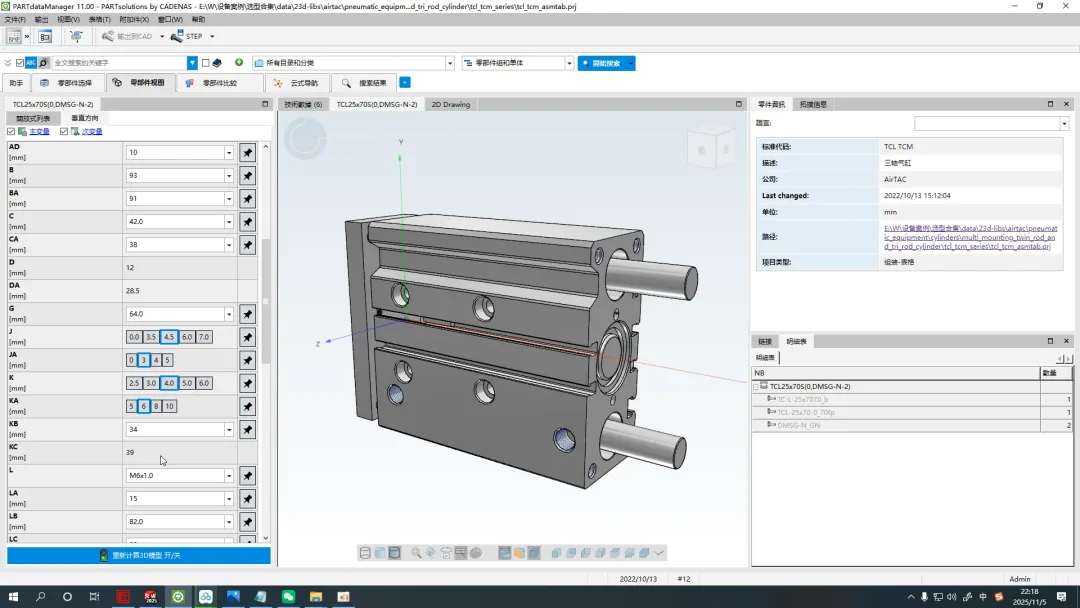Click the 开始搜索 search button

[x=606, y=63]
